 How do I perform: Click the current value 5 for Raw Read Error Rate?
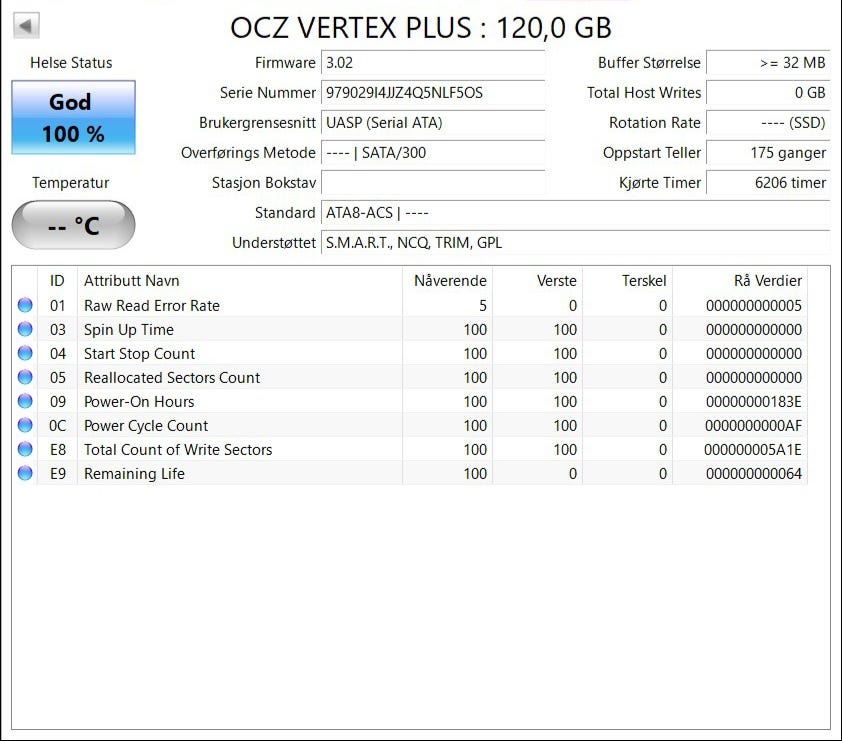coord(483,306)
